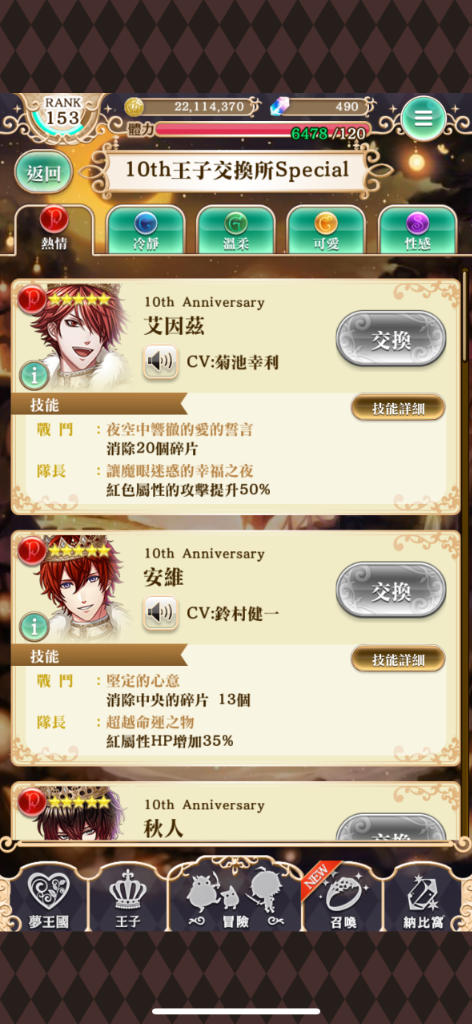
Task: Switch to the 冷靜 attribute tab
Action: coord(146,230)
